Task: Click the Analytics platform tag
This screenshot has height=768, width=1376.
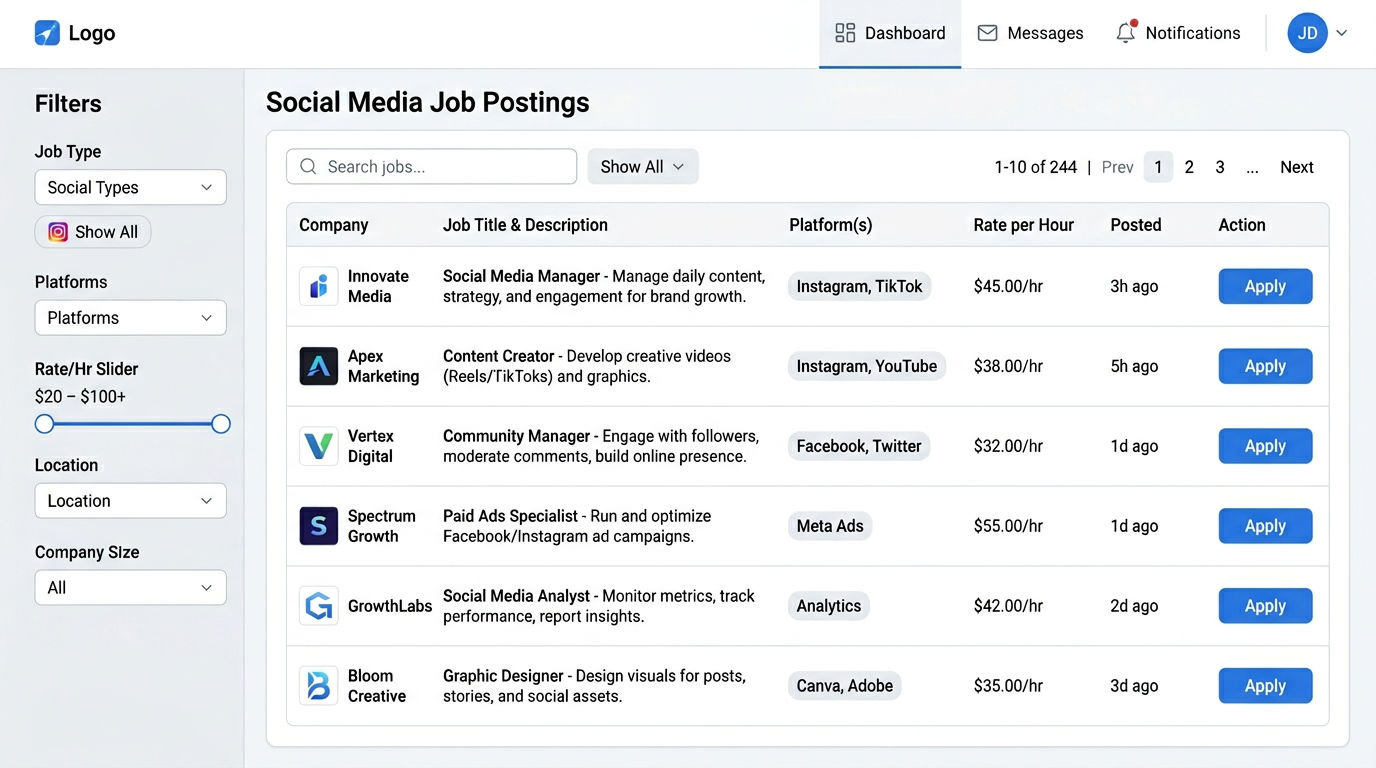Action: pyautogui.click(x=829, y=606)
